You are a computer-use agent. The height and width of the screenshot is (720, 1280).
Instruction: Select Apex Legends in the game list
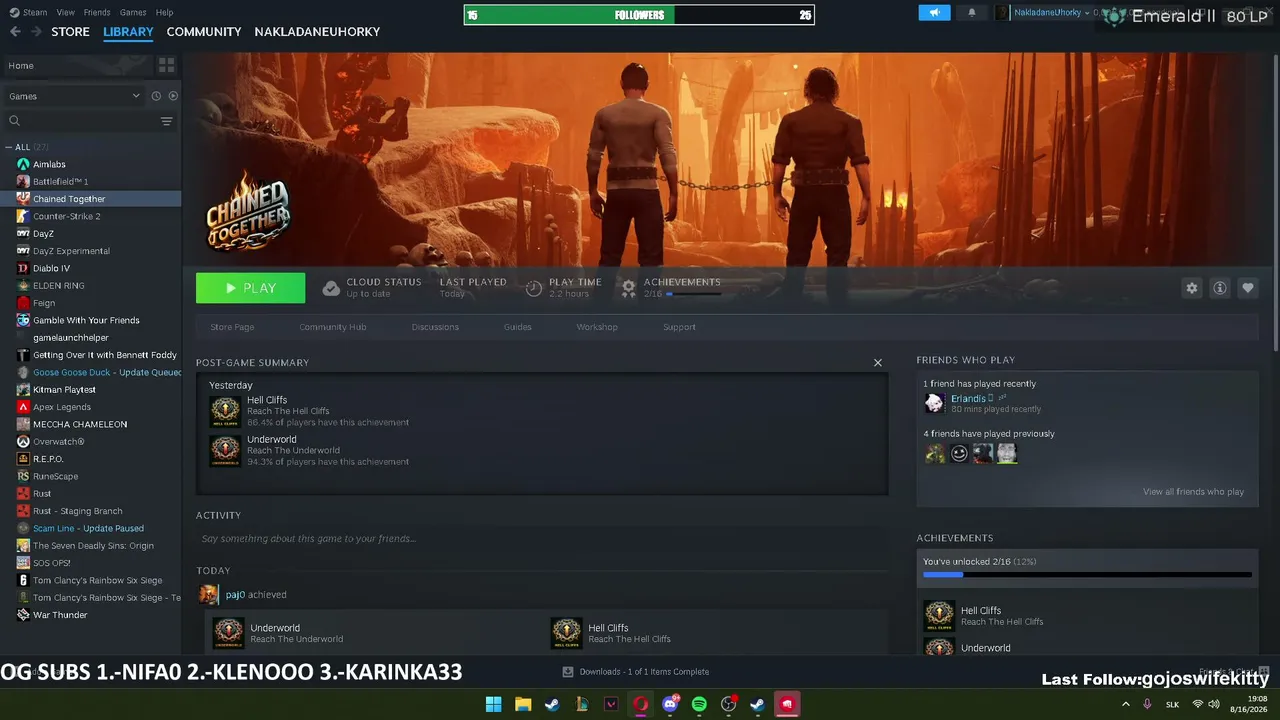(x=90, y=407)
